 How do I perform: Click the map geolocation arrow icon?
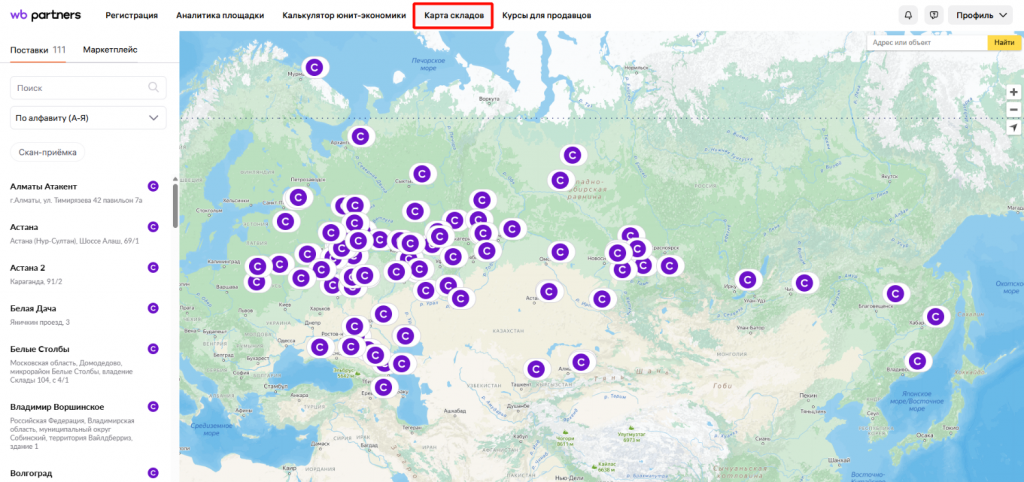[x=1013, y=129]
